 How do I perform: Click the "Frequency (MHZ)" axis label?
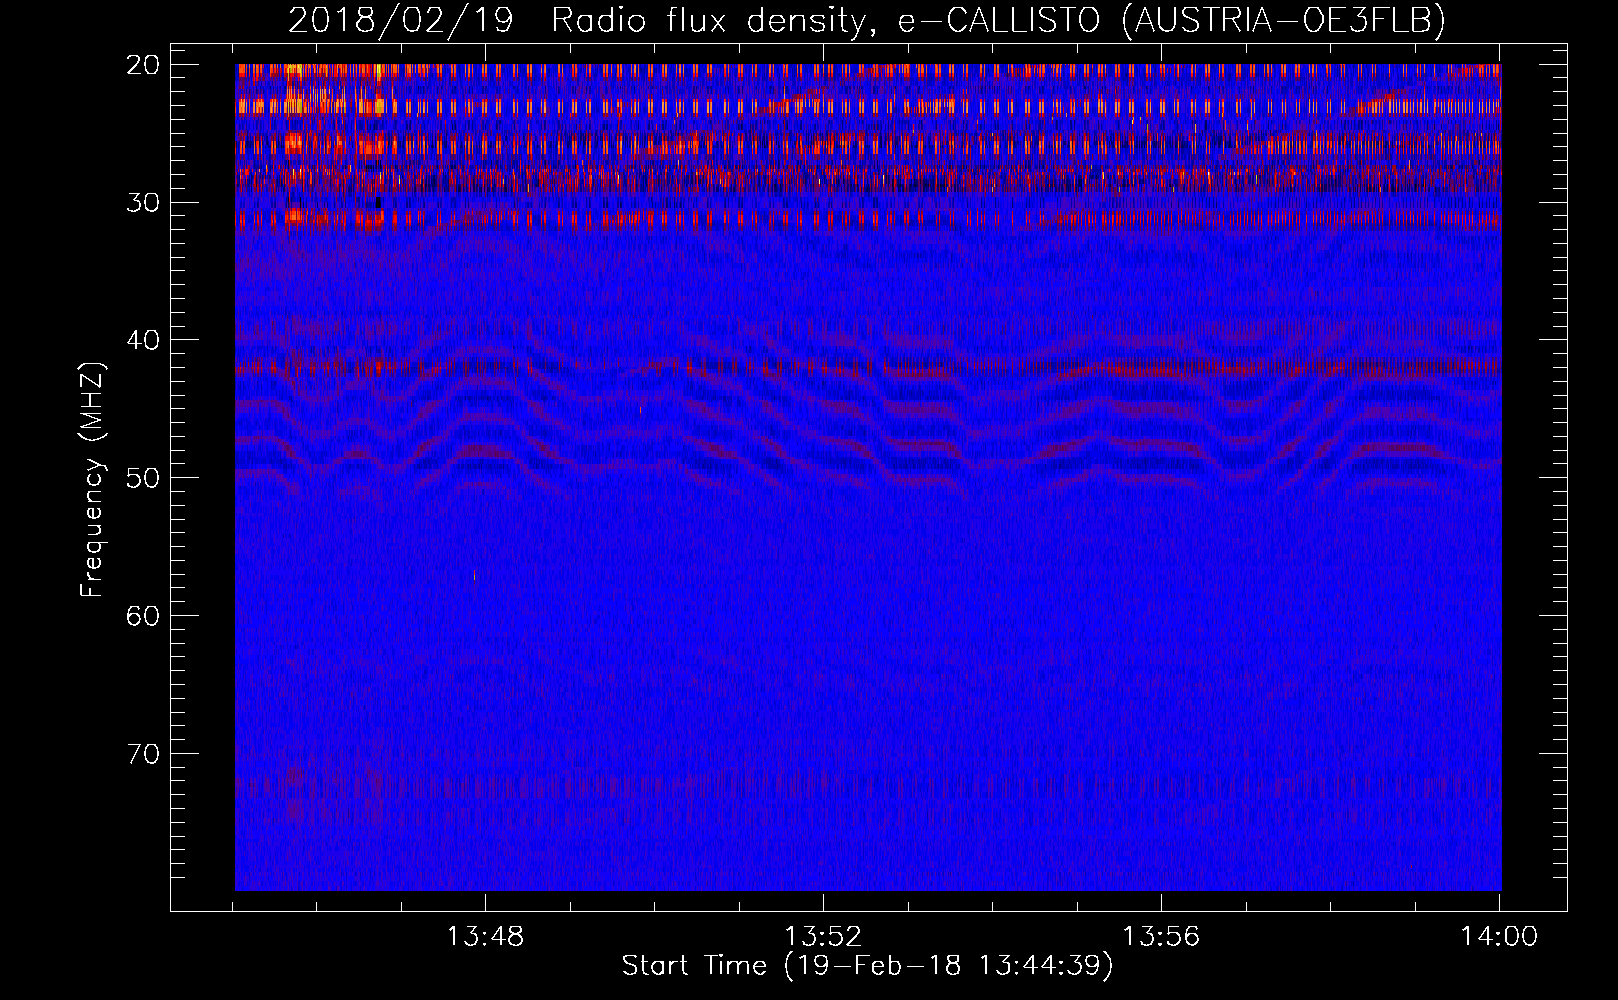click(92, 480)
